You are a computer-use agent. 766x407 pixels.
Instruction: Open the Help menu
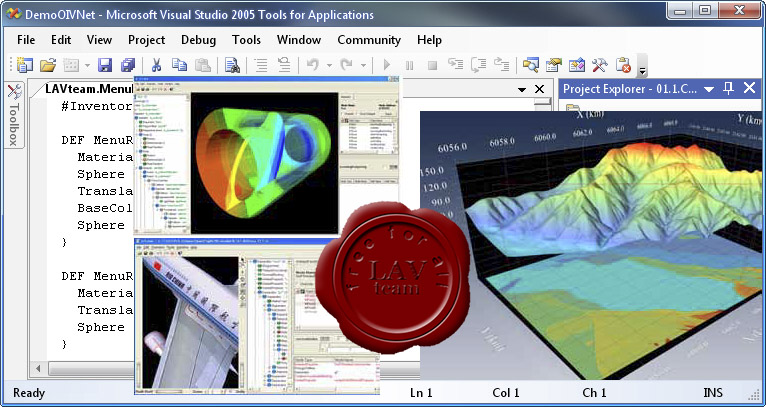click(429, 40)
